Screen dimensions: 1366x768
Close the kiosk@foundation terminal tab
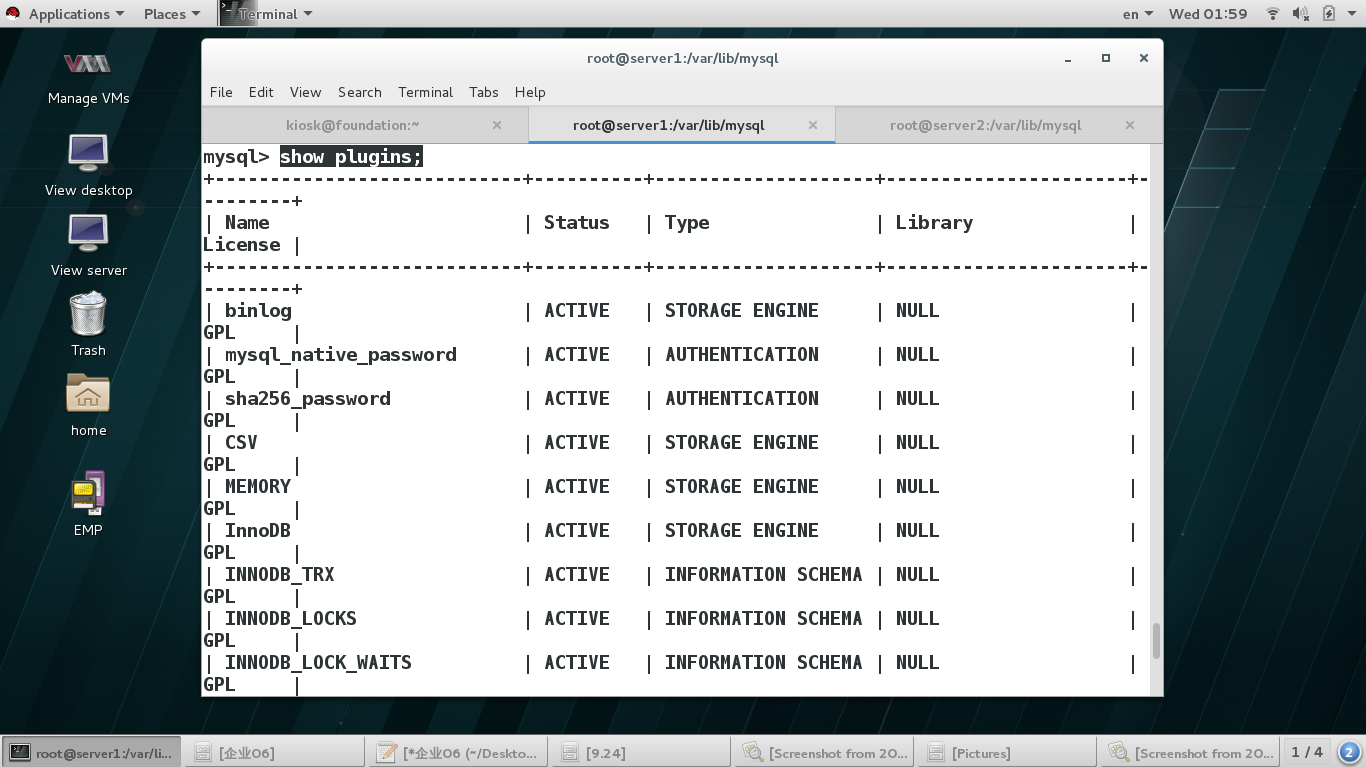point(497,125)
